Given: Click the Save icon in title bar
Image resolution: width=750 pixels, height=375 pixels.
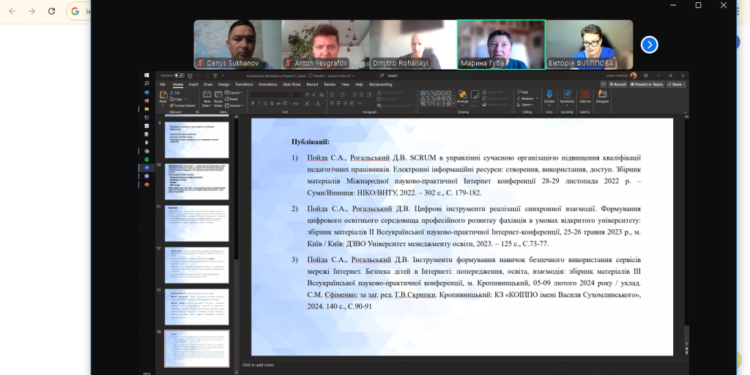Looking at the screenshot, I should point(190,76).
